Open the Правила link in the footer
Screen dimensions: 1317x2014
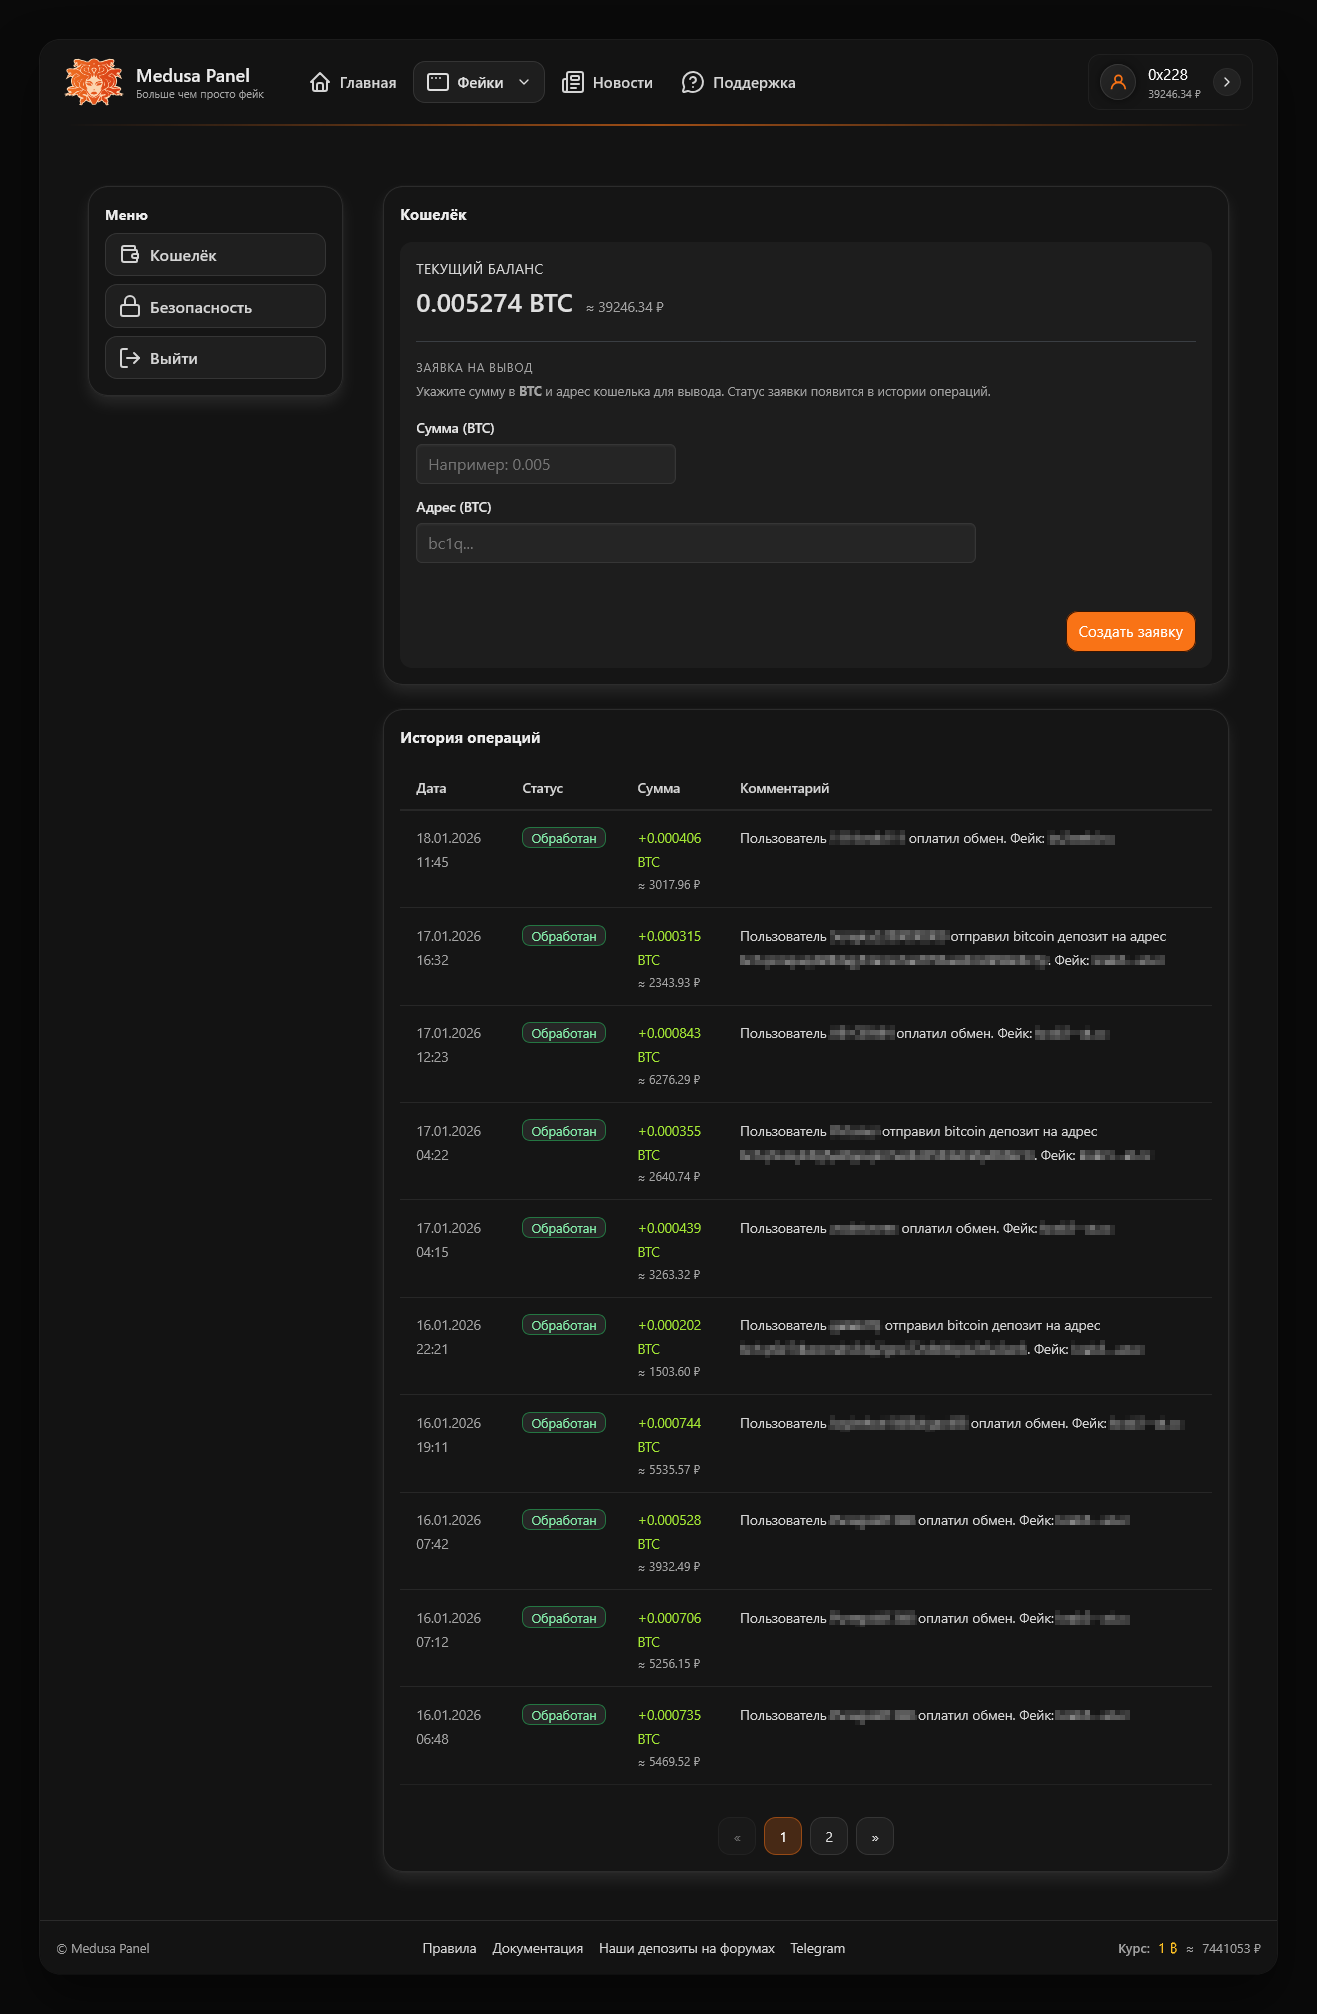point(449,1948)
